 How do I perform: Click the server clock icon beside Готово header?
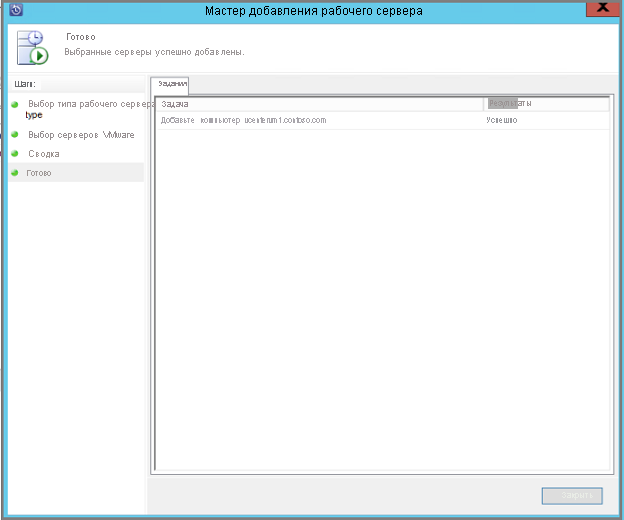(x=33, y=46)
